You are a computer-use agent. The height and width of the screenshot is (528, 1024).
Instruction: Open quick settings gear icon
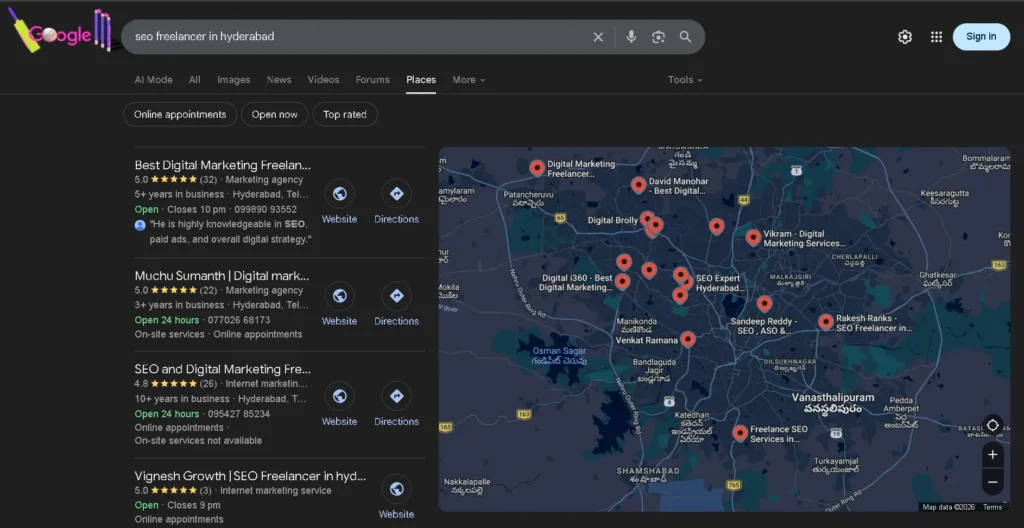(x=904, y=37)
